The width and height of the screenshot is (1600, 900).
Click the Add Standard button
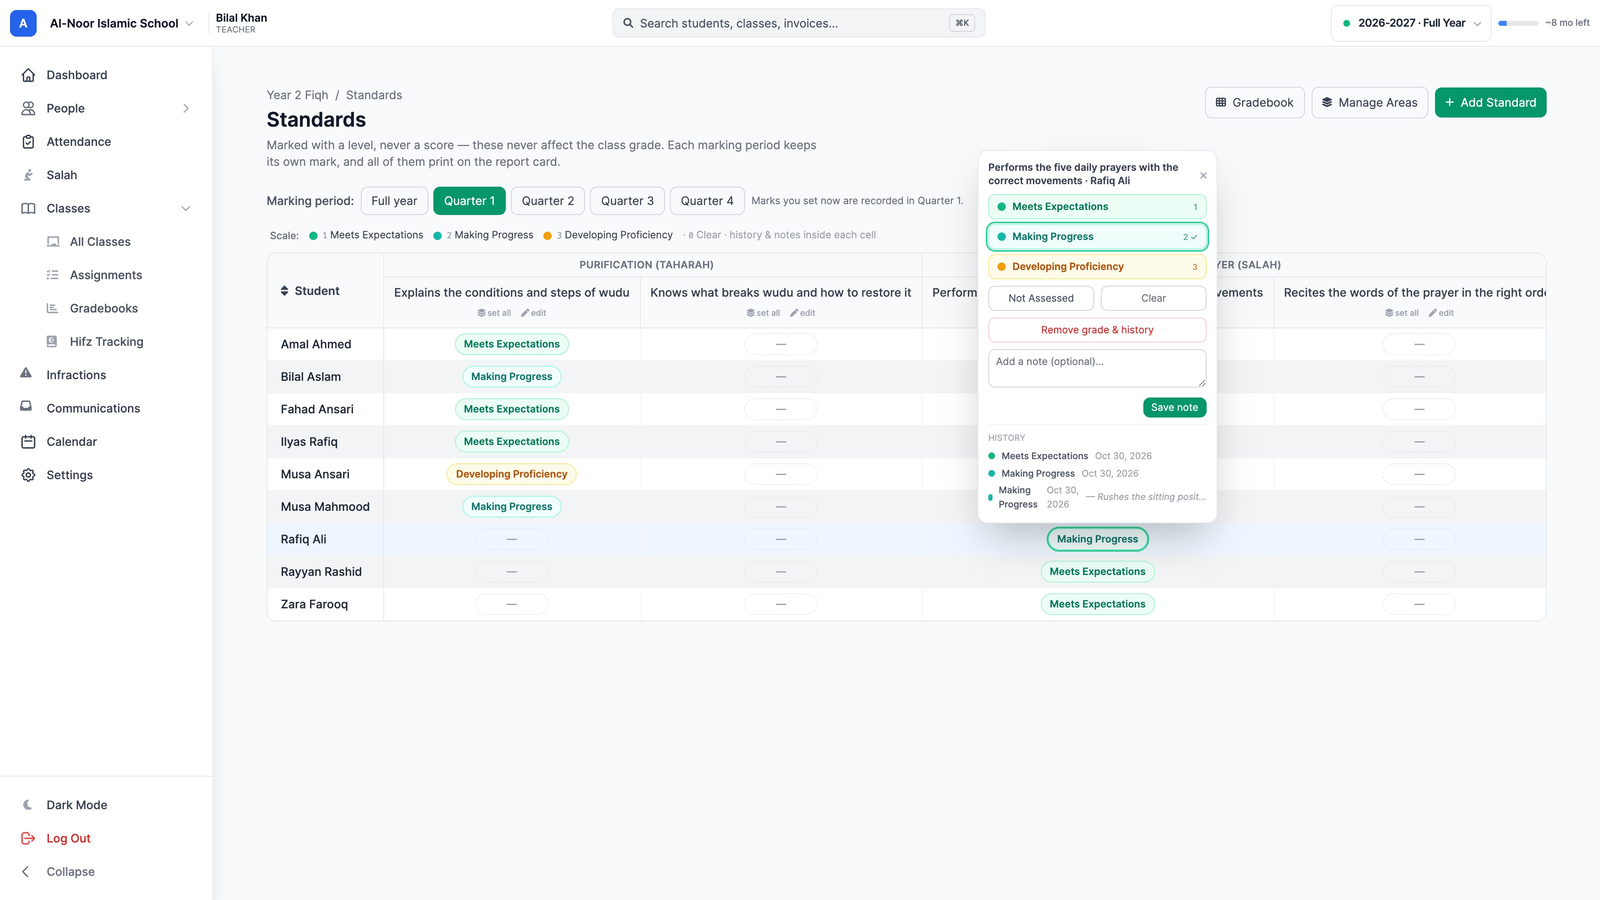coord(1490,102)
